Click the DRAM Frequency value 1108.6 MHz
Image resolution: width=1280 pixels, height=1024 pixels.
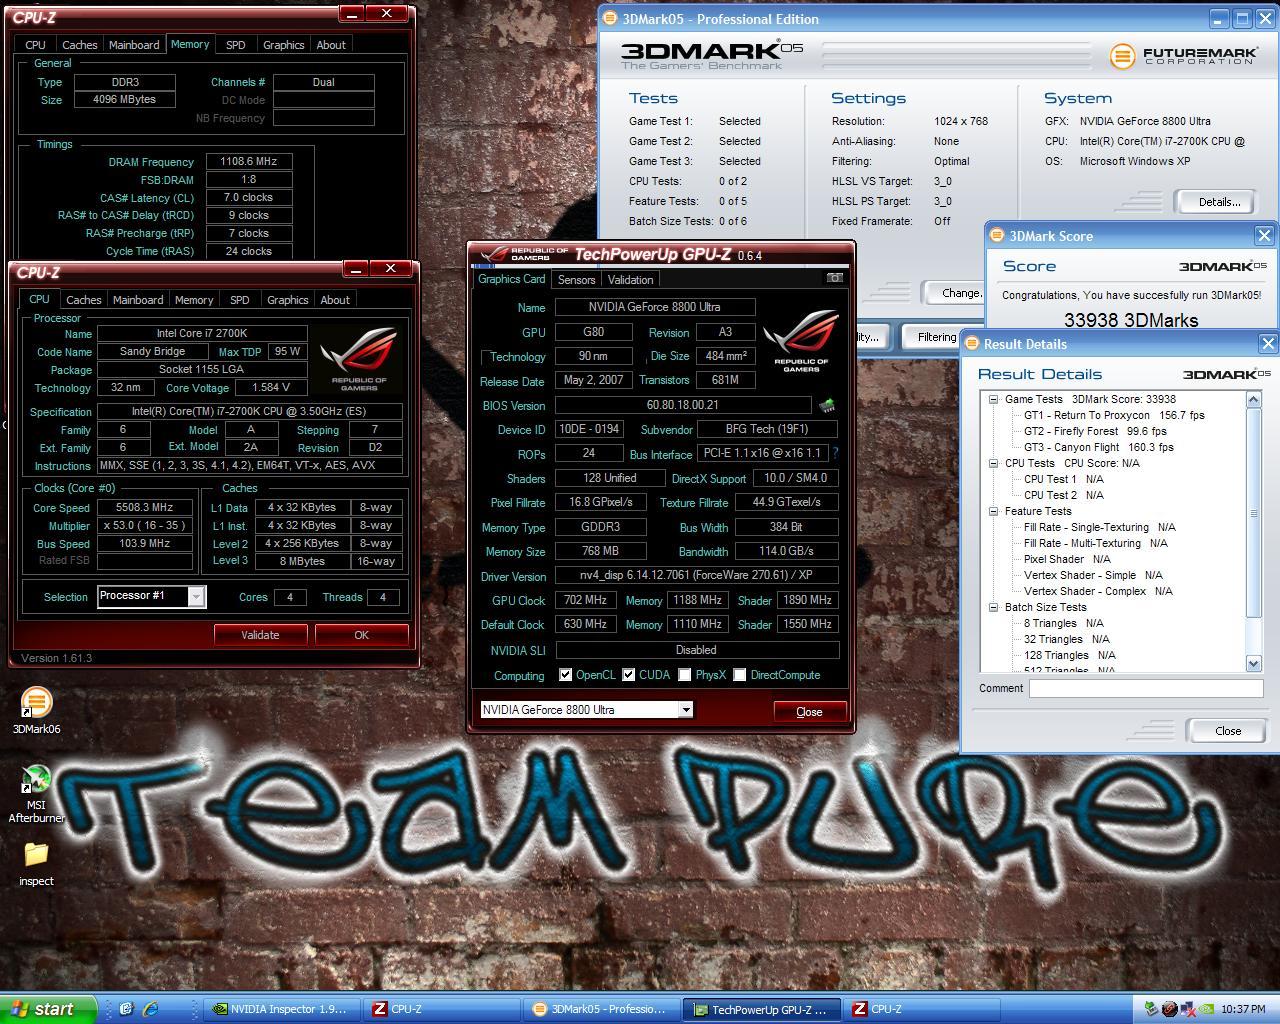coord(249,161)
